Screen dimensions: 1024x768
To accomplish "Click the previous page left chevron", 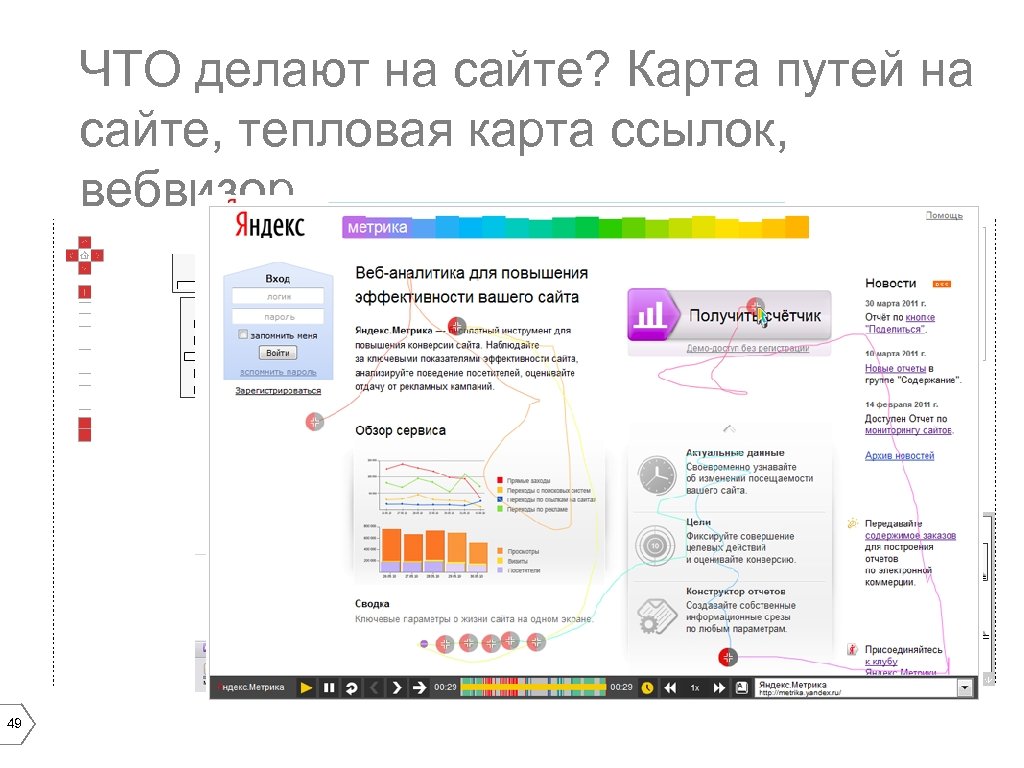I will 374,688.
